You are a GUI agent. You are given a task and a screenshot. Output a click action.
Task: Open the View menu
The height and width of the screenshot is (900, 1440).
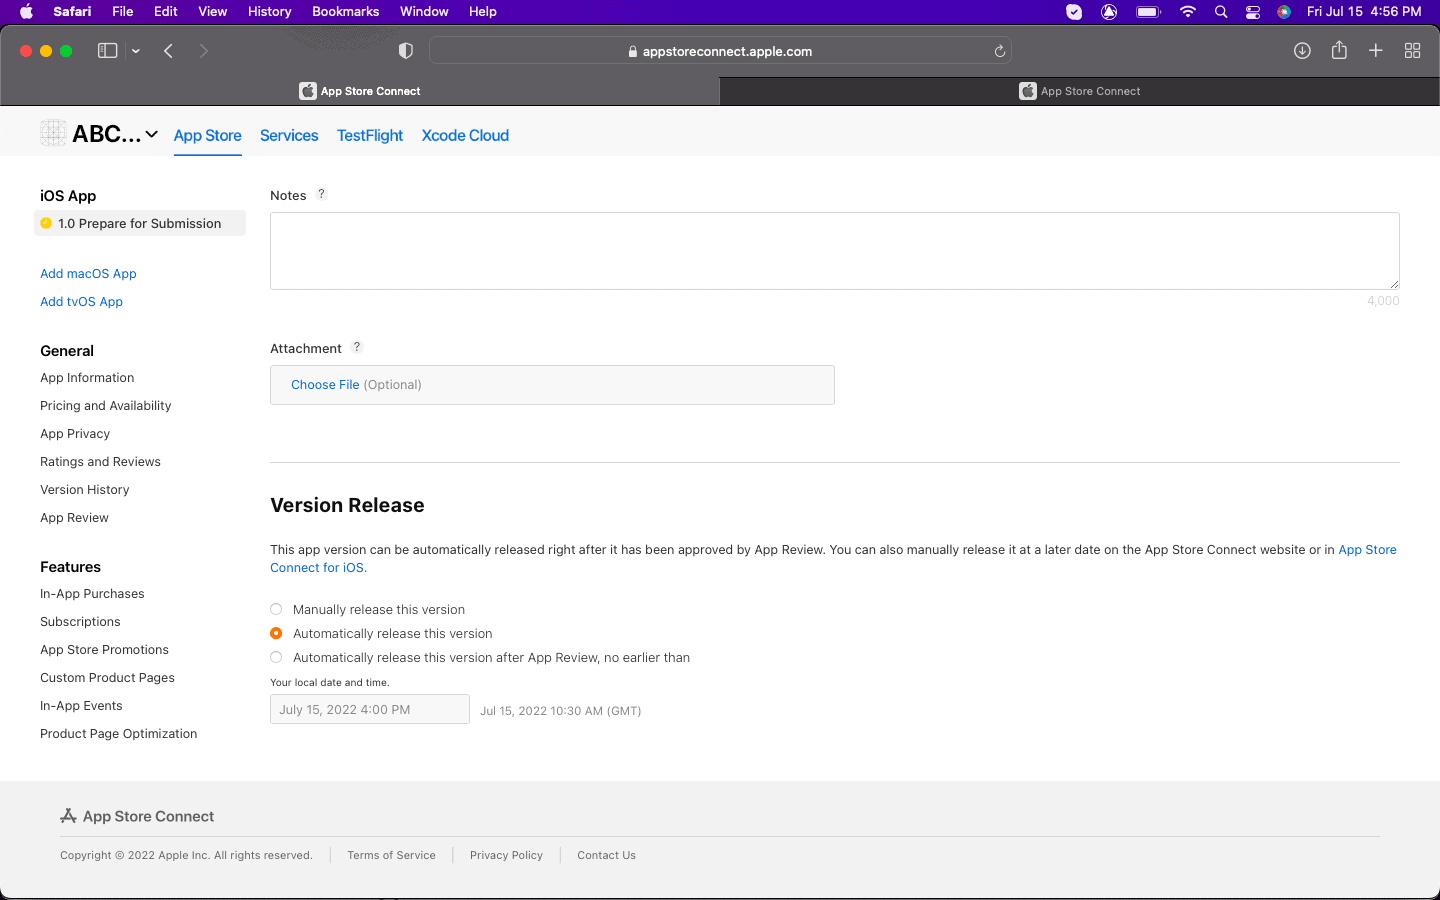pyautogui.click(x=213, y=12)
